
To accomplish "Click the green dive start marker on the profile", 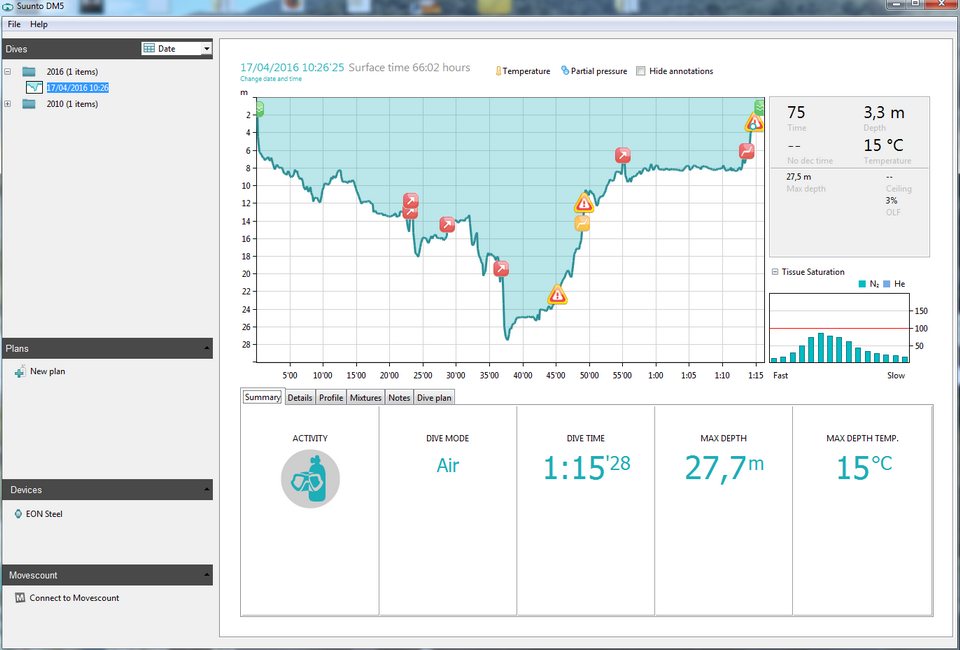I will [x=260, y=109].
